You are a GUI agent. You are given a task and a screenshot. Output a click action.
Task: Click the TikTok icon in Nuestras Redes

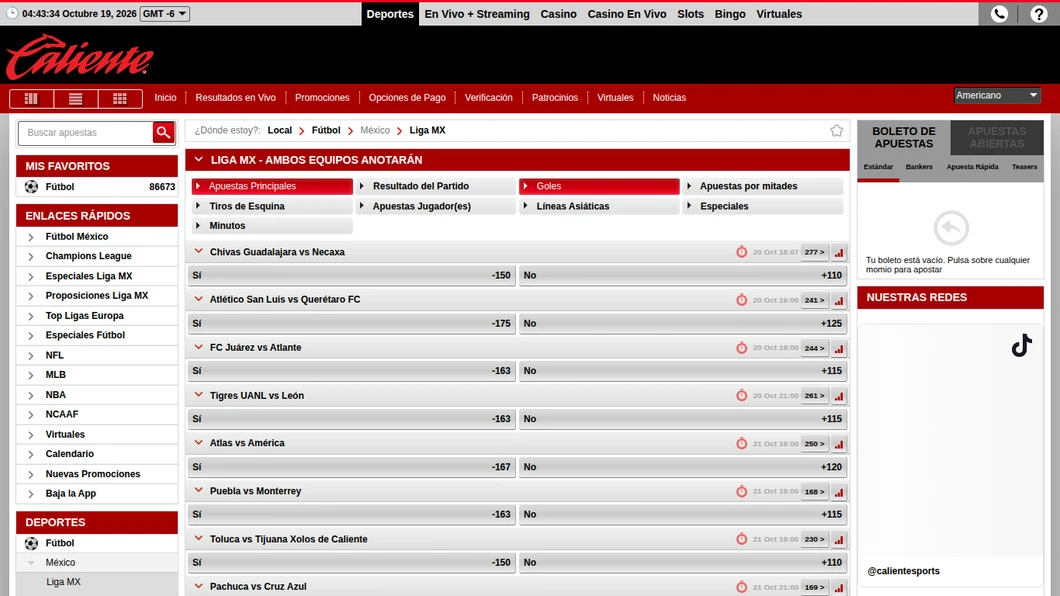click(1021, 345)
